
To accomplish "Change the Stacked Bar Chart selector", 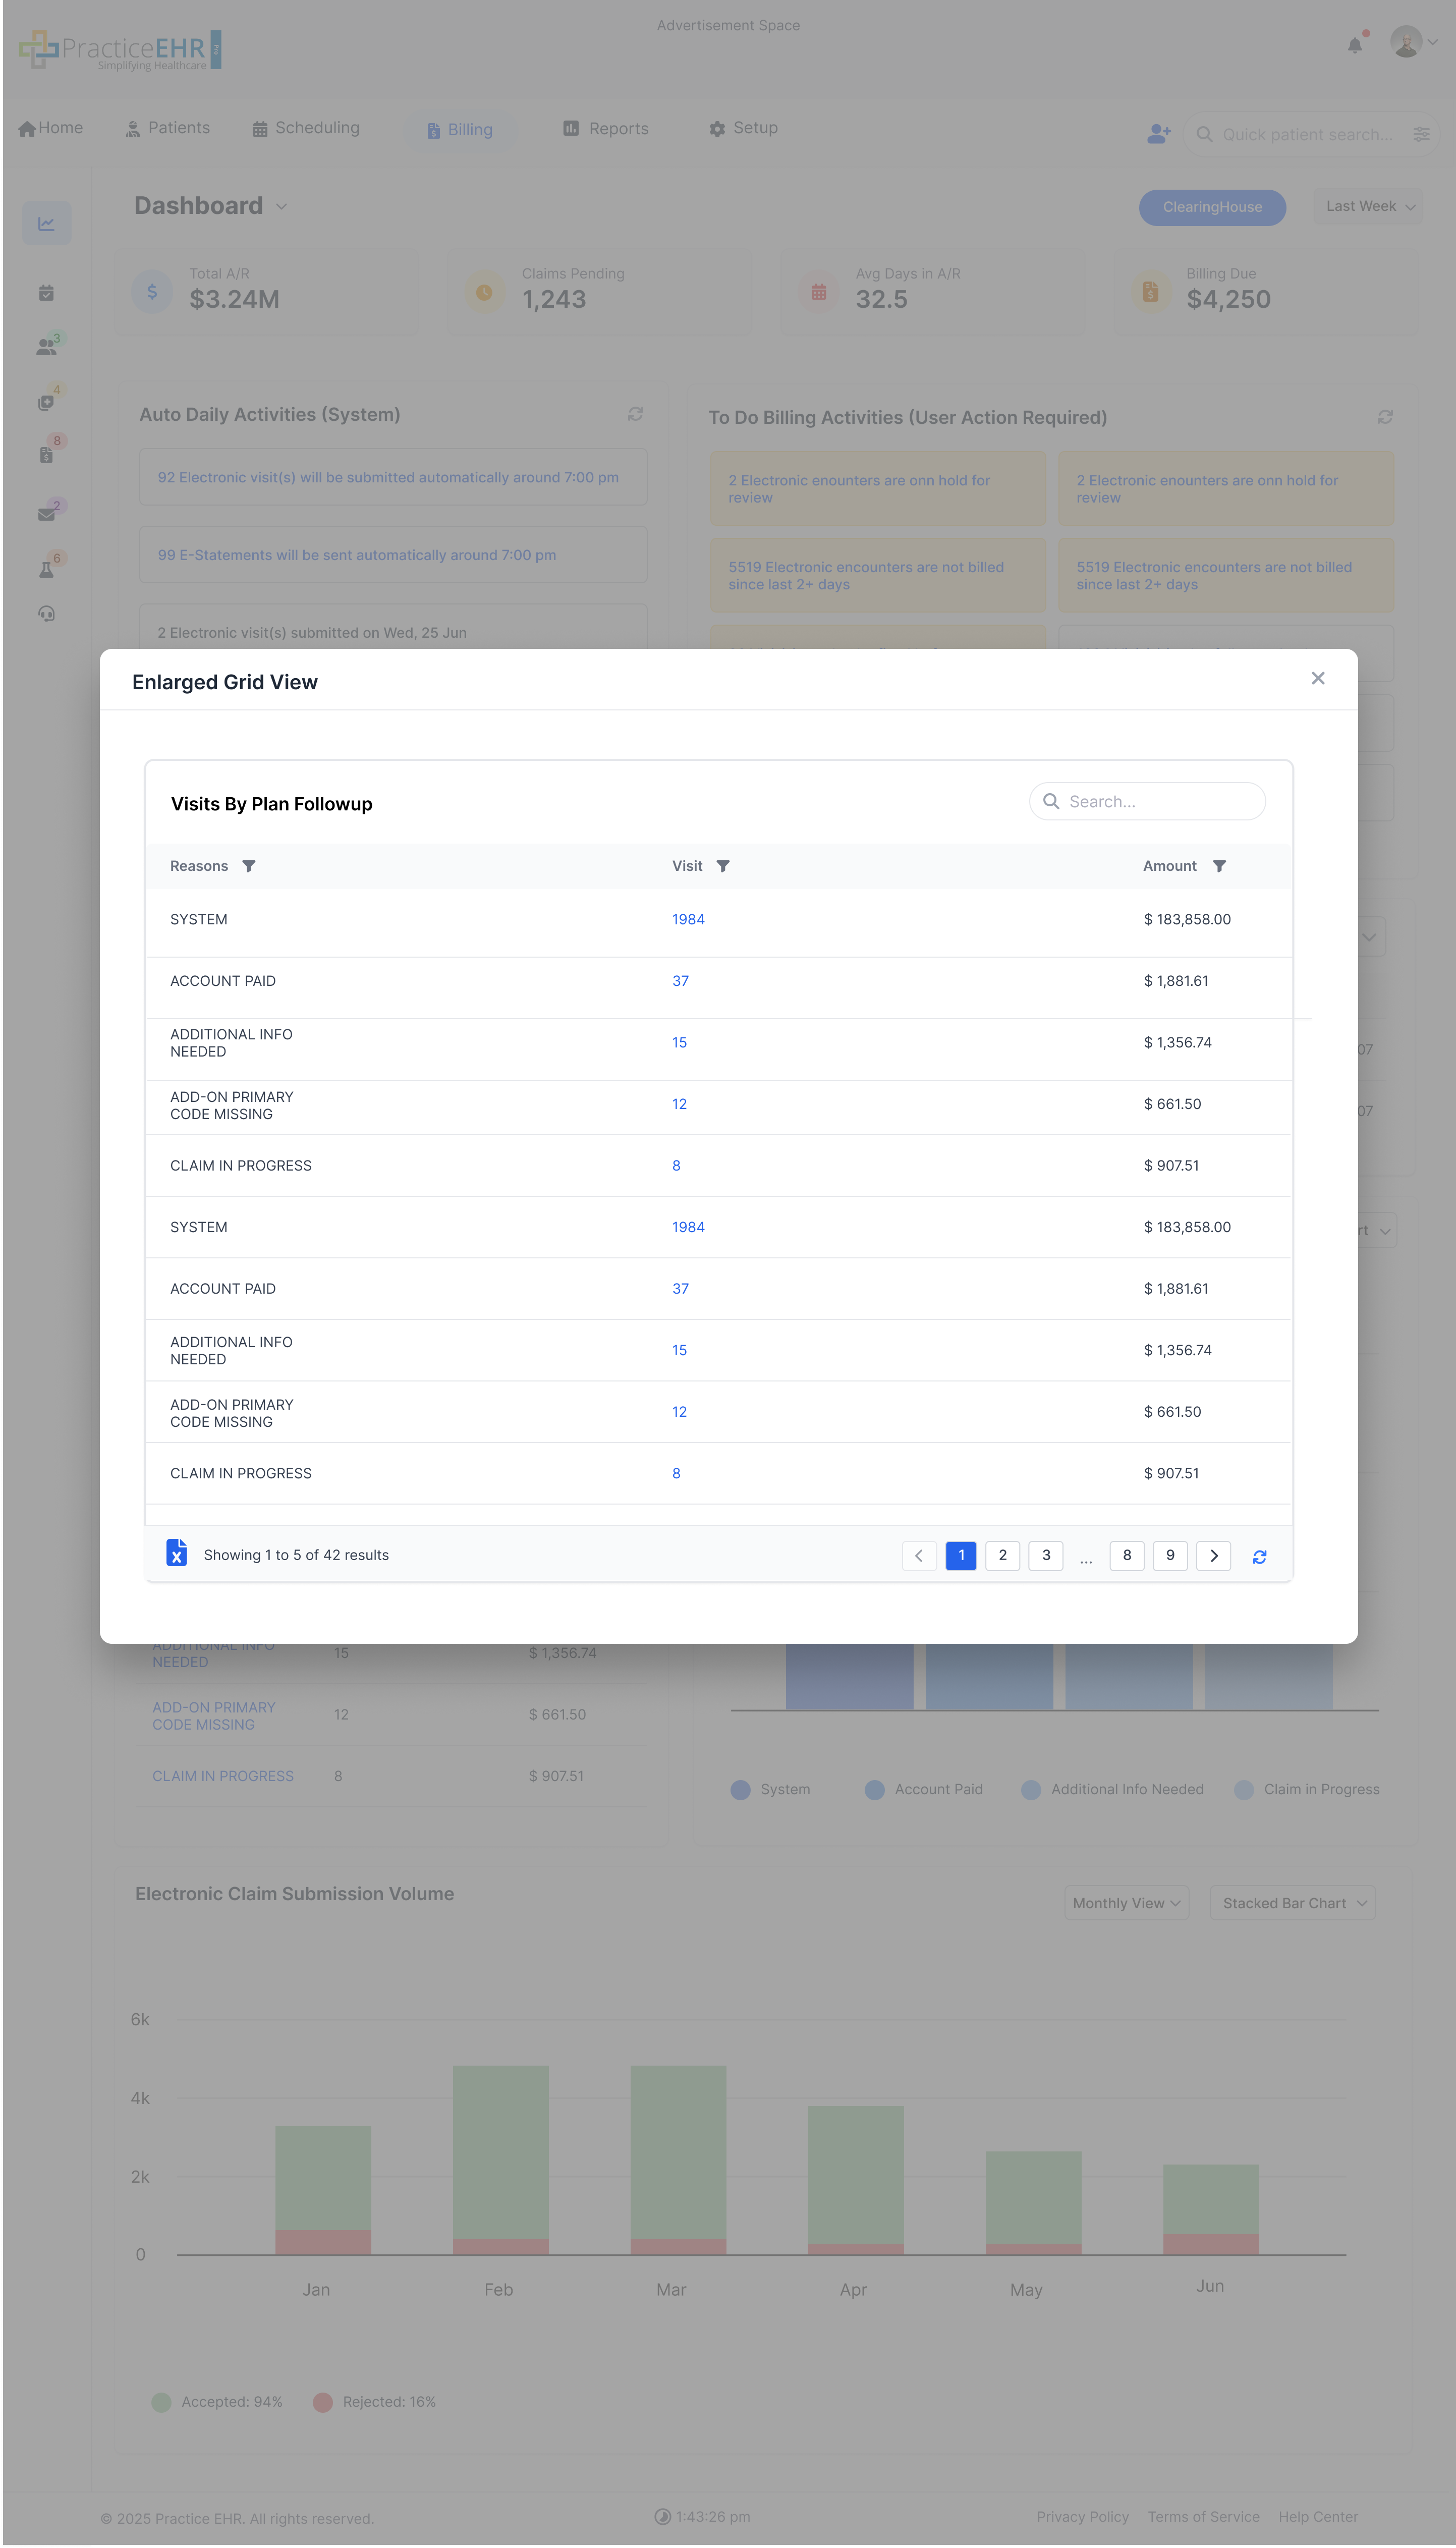I will [x=1292, y=1903].
